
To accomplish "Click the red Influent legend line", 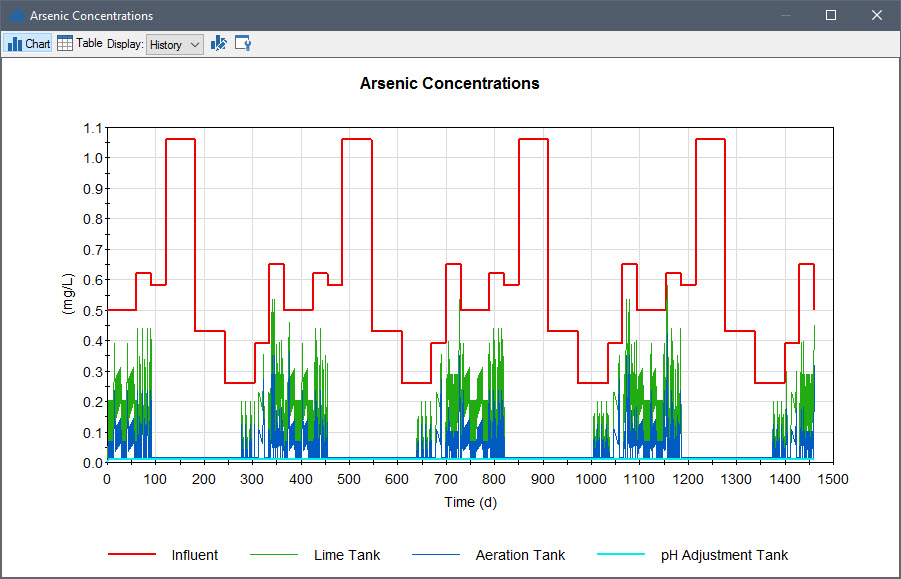I will point(132,554).
